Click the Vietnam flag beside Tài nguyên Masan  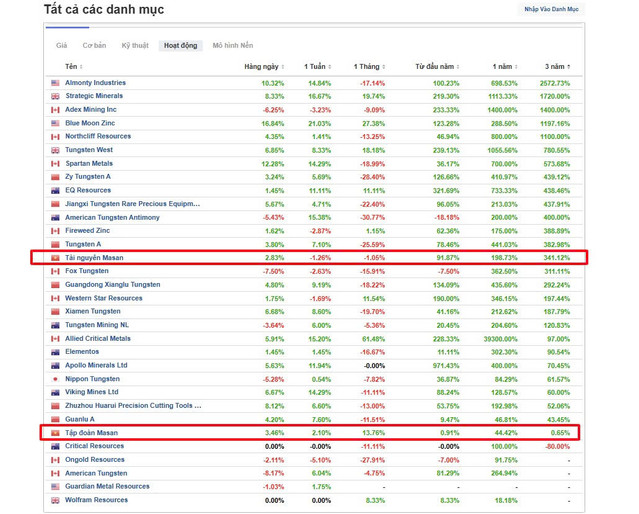click(x=56, y=258)
